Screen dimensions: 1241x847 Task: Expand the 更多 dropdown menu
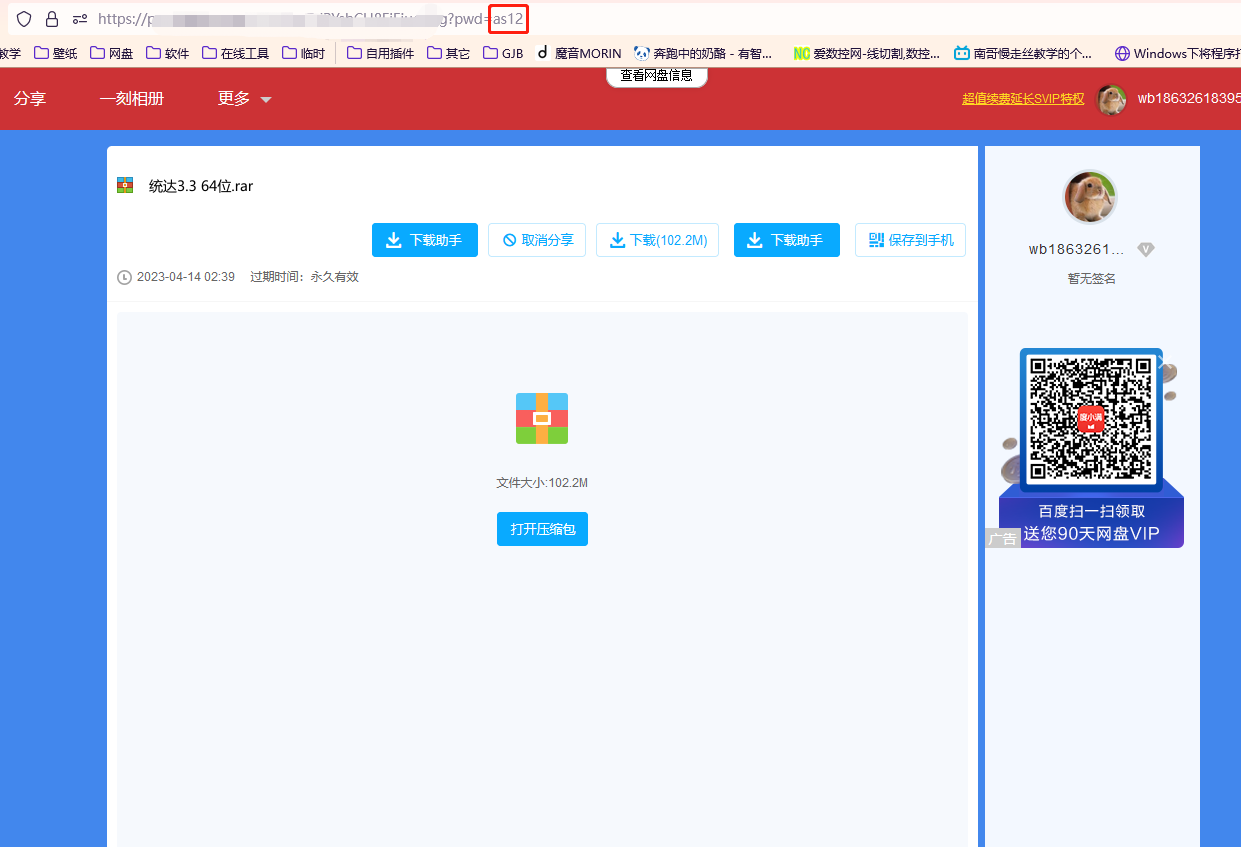245,99
